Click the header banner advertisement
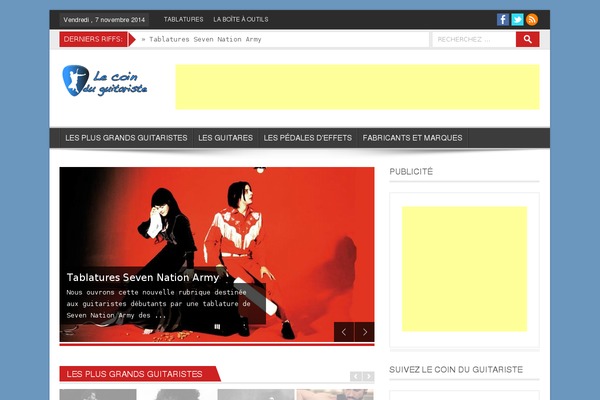The width and height of the screenshot is (600, 400). [357, 87]
